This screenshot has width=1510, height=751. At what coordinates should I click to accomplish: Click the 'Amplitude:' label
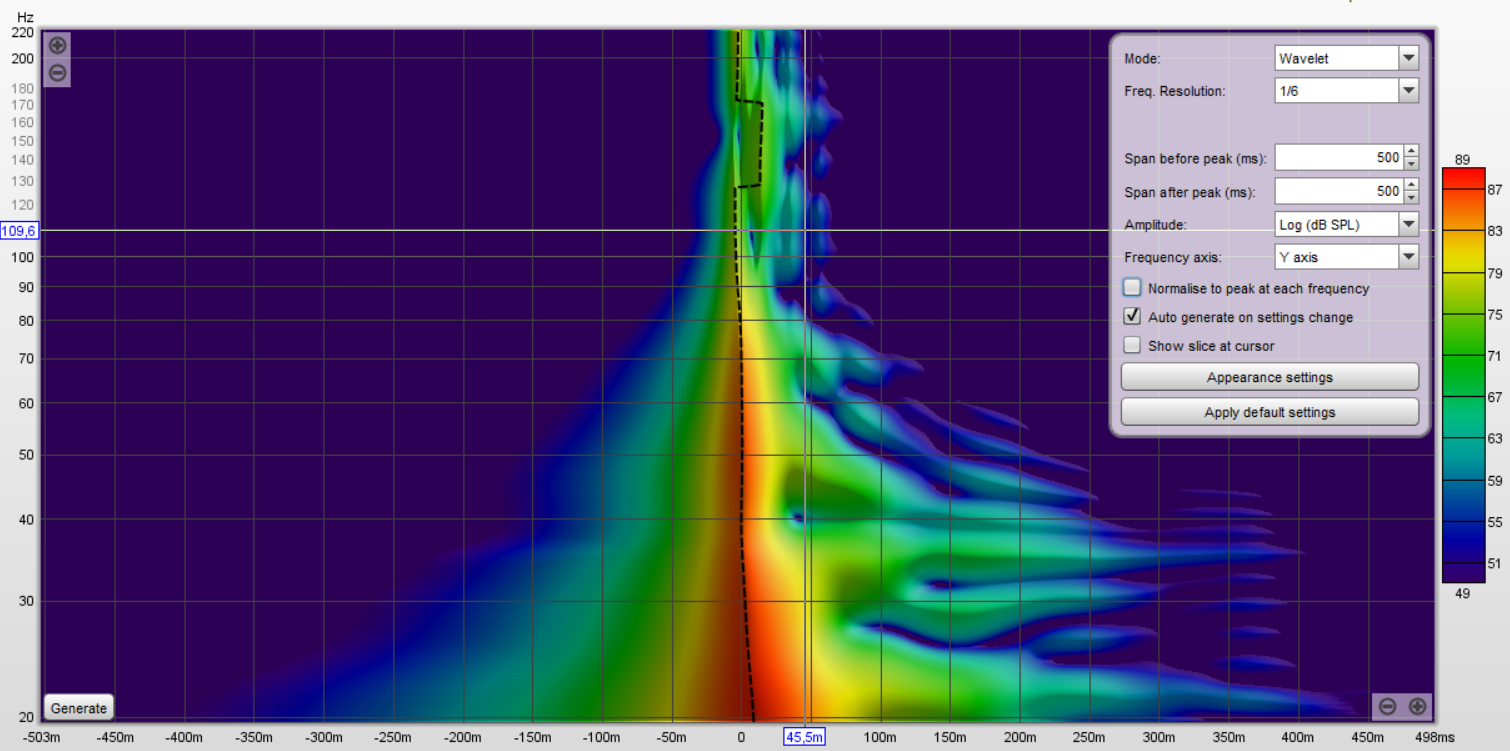(1154, 225)
